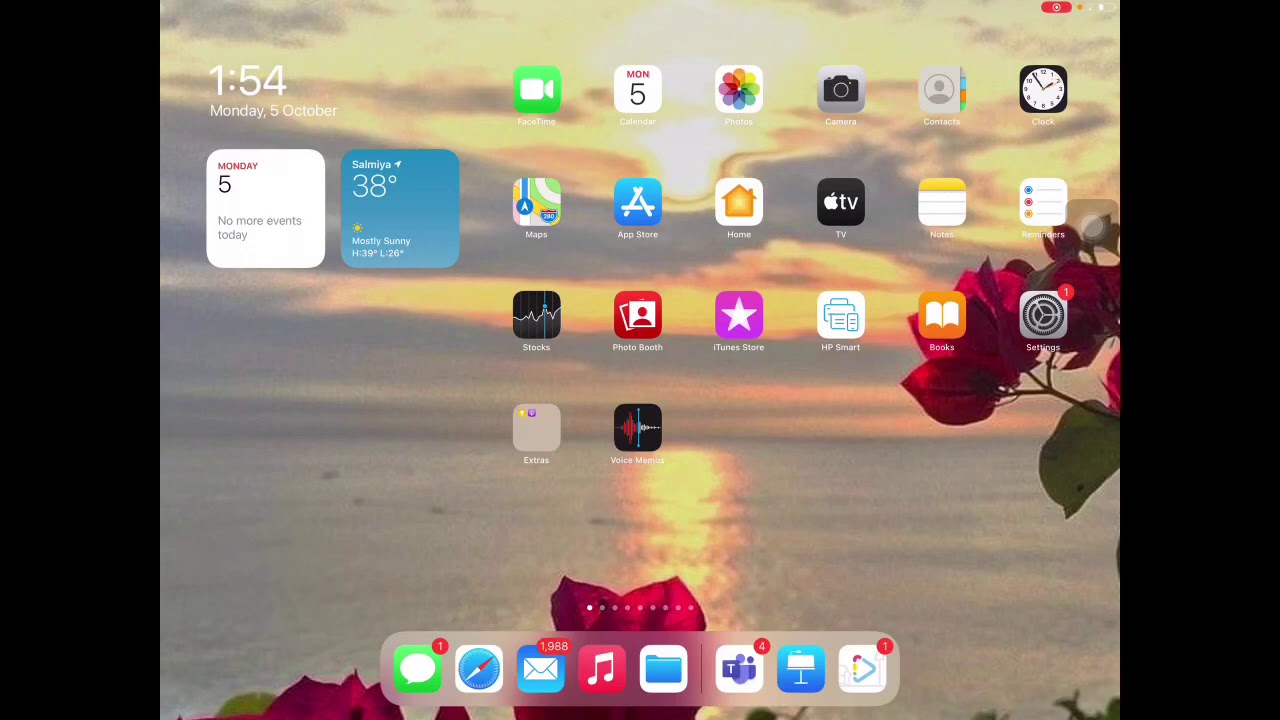Viewport: 1280px width, 720px height.
Task: Launch Microsoft Teams from the dock
Action: tap(739, 670)
